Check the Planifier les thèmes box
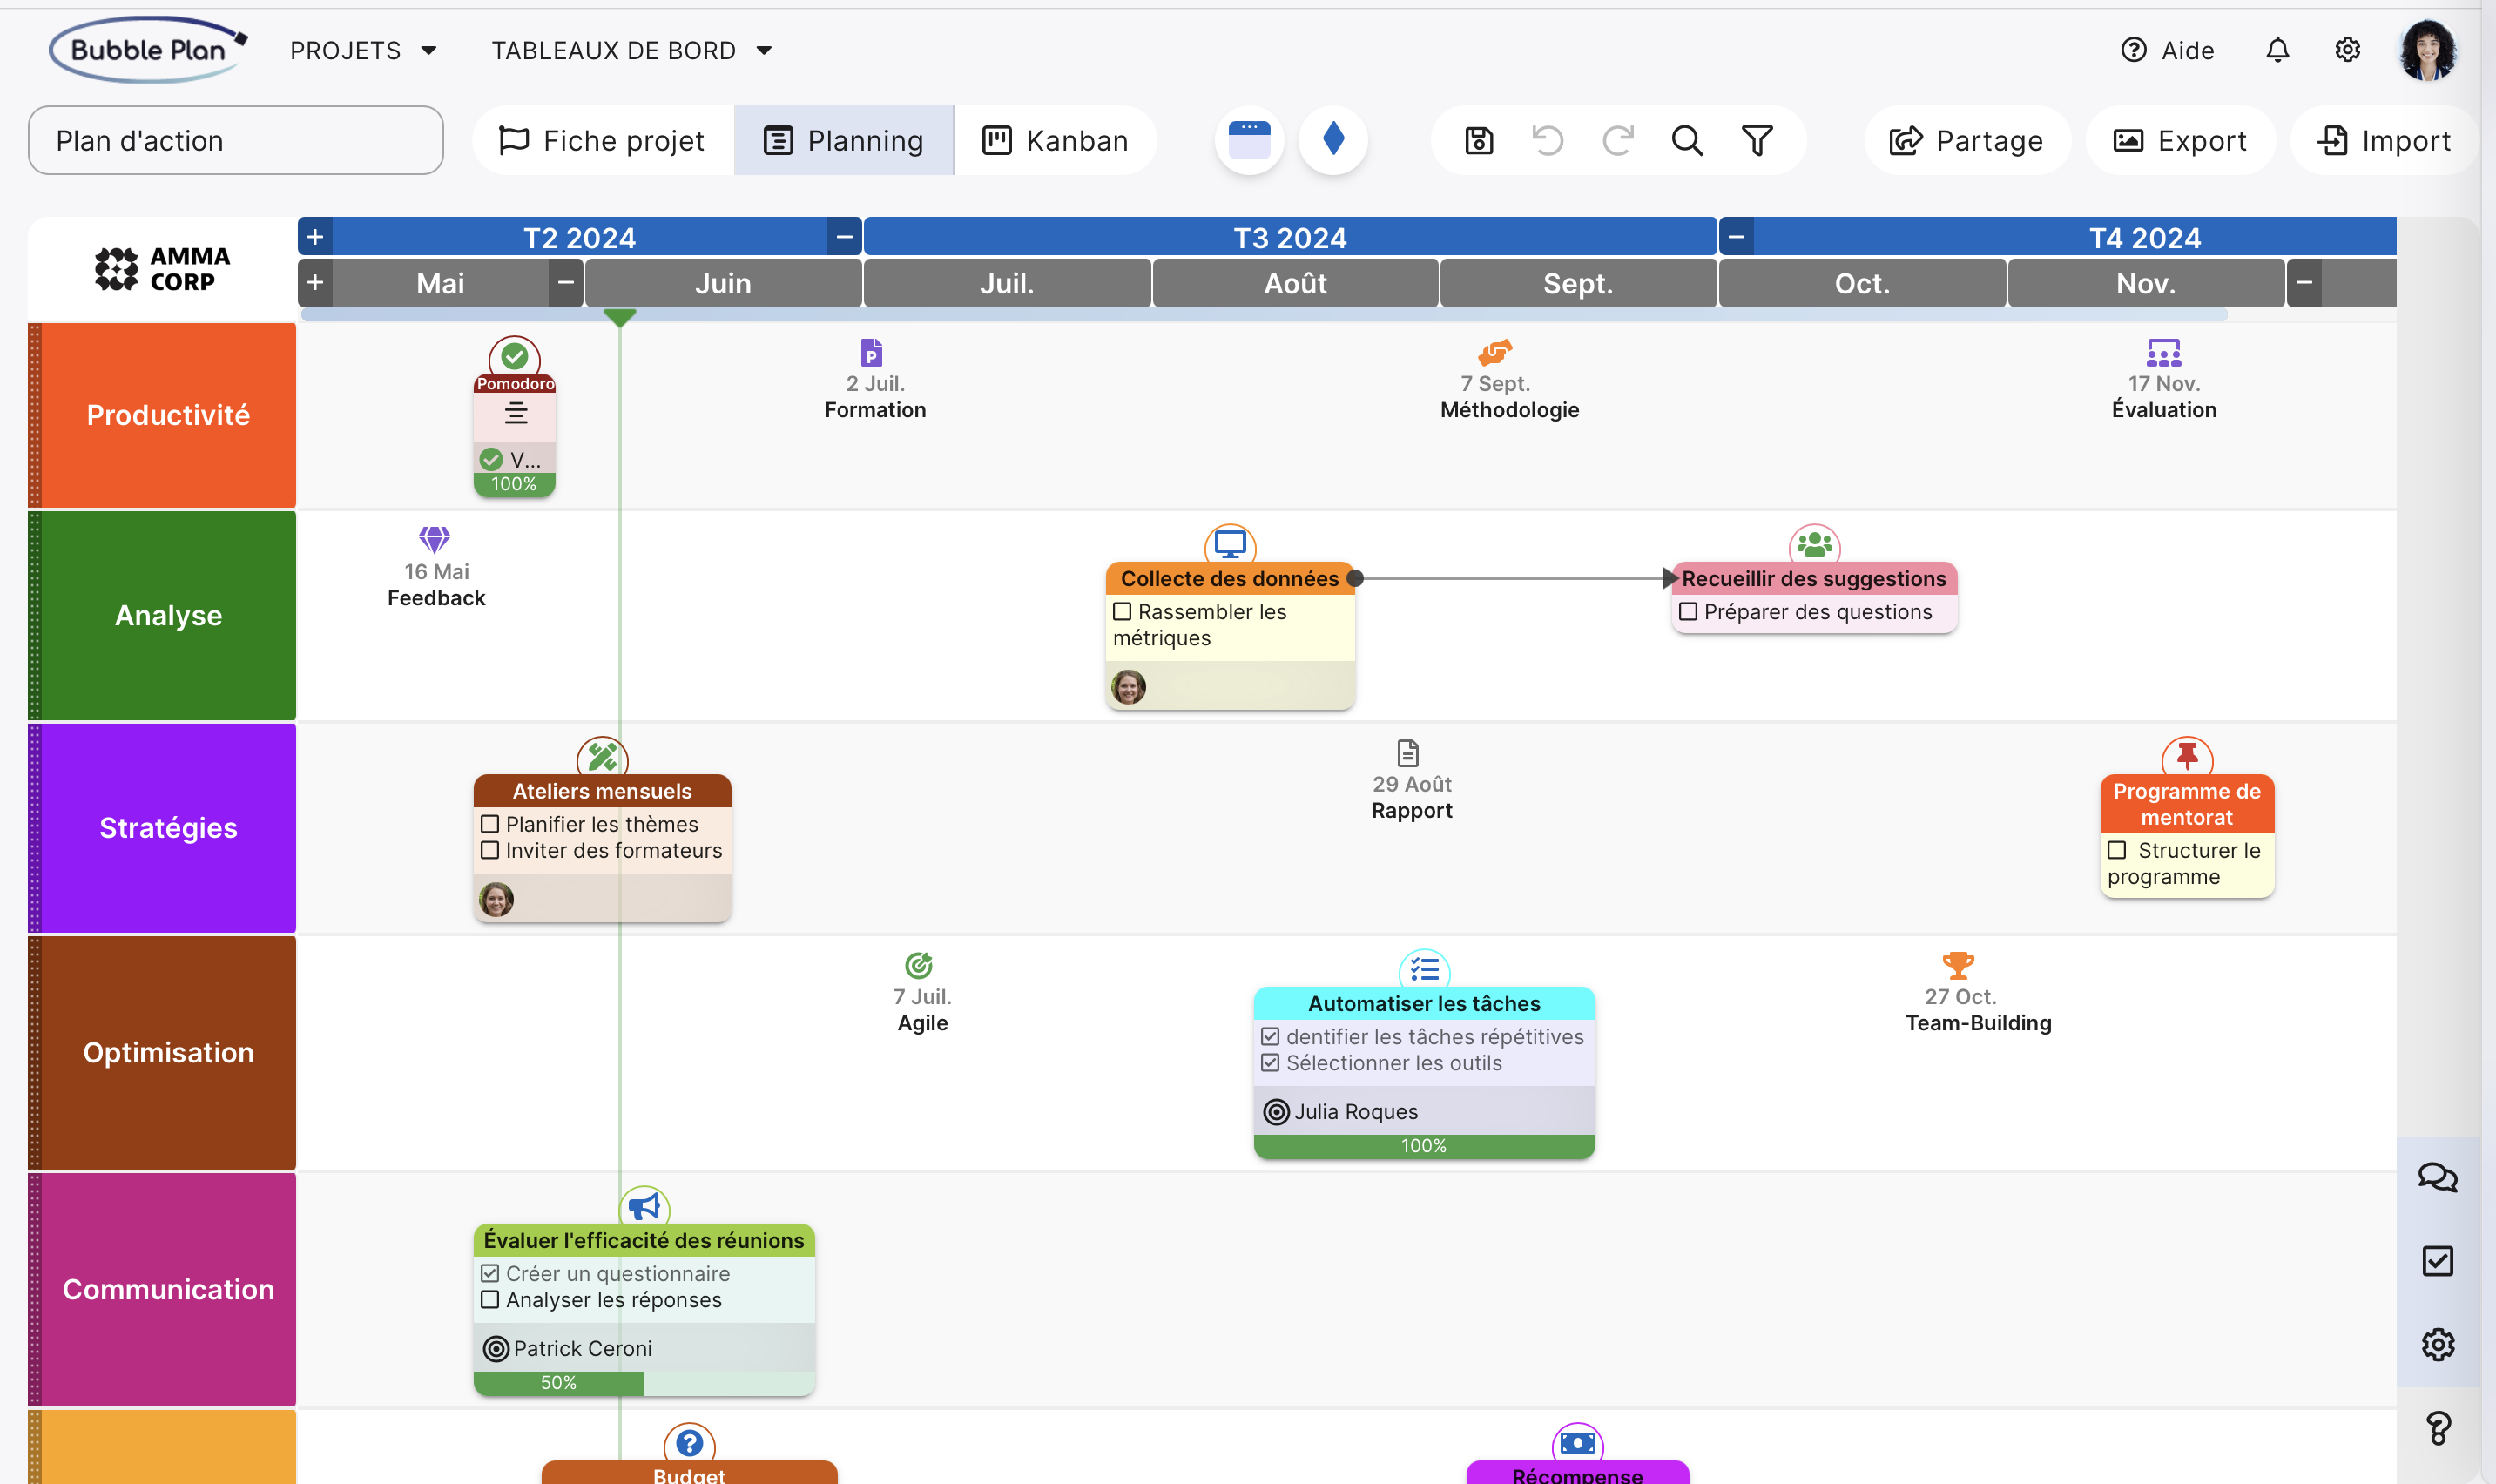 490,824
